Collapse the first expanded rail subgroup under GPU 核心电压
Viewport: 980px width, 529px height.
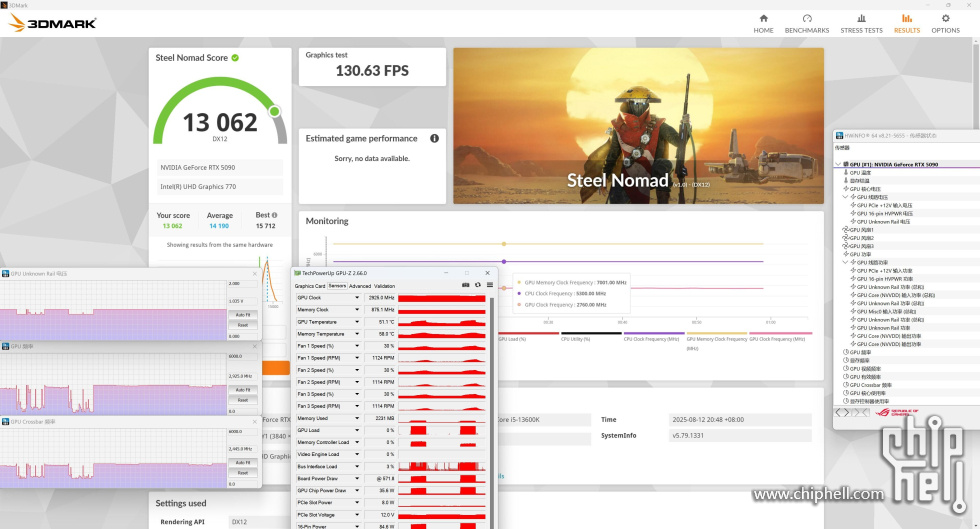(x=846, y=197)
